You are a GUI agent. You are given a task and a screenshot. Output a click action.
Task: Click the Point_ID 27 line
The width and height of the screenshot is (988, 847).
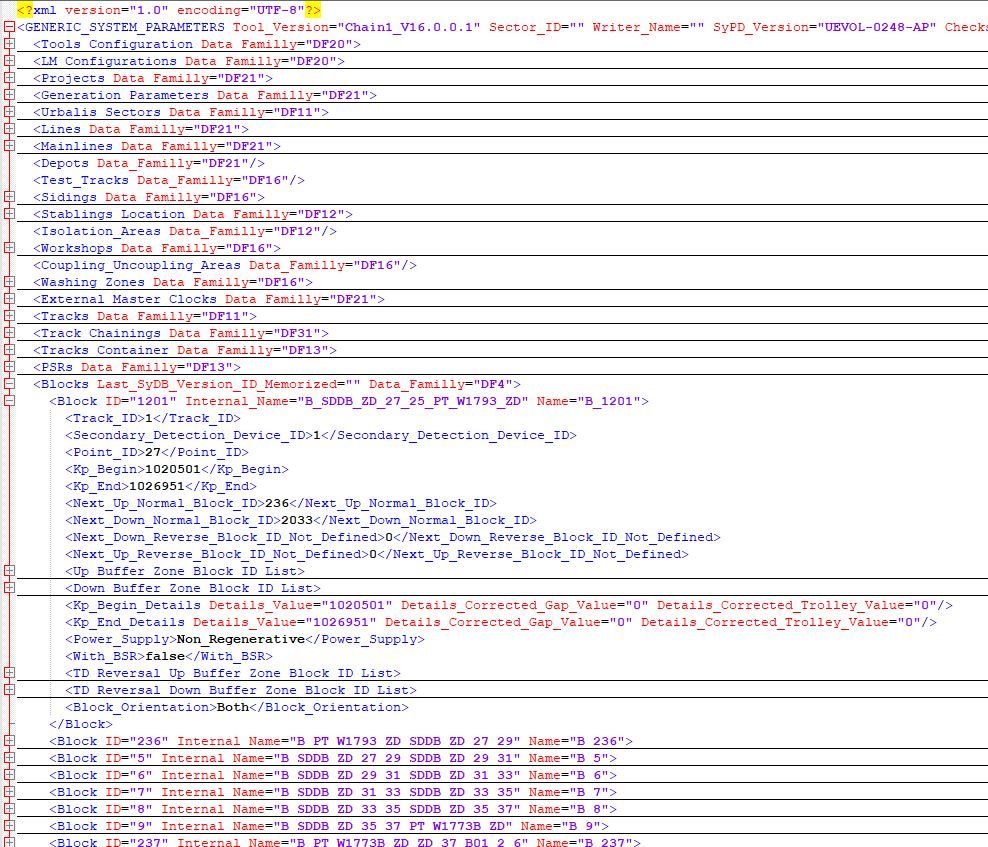point(157,452)
